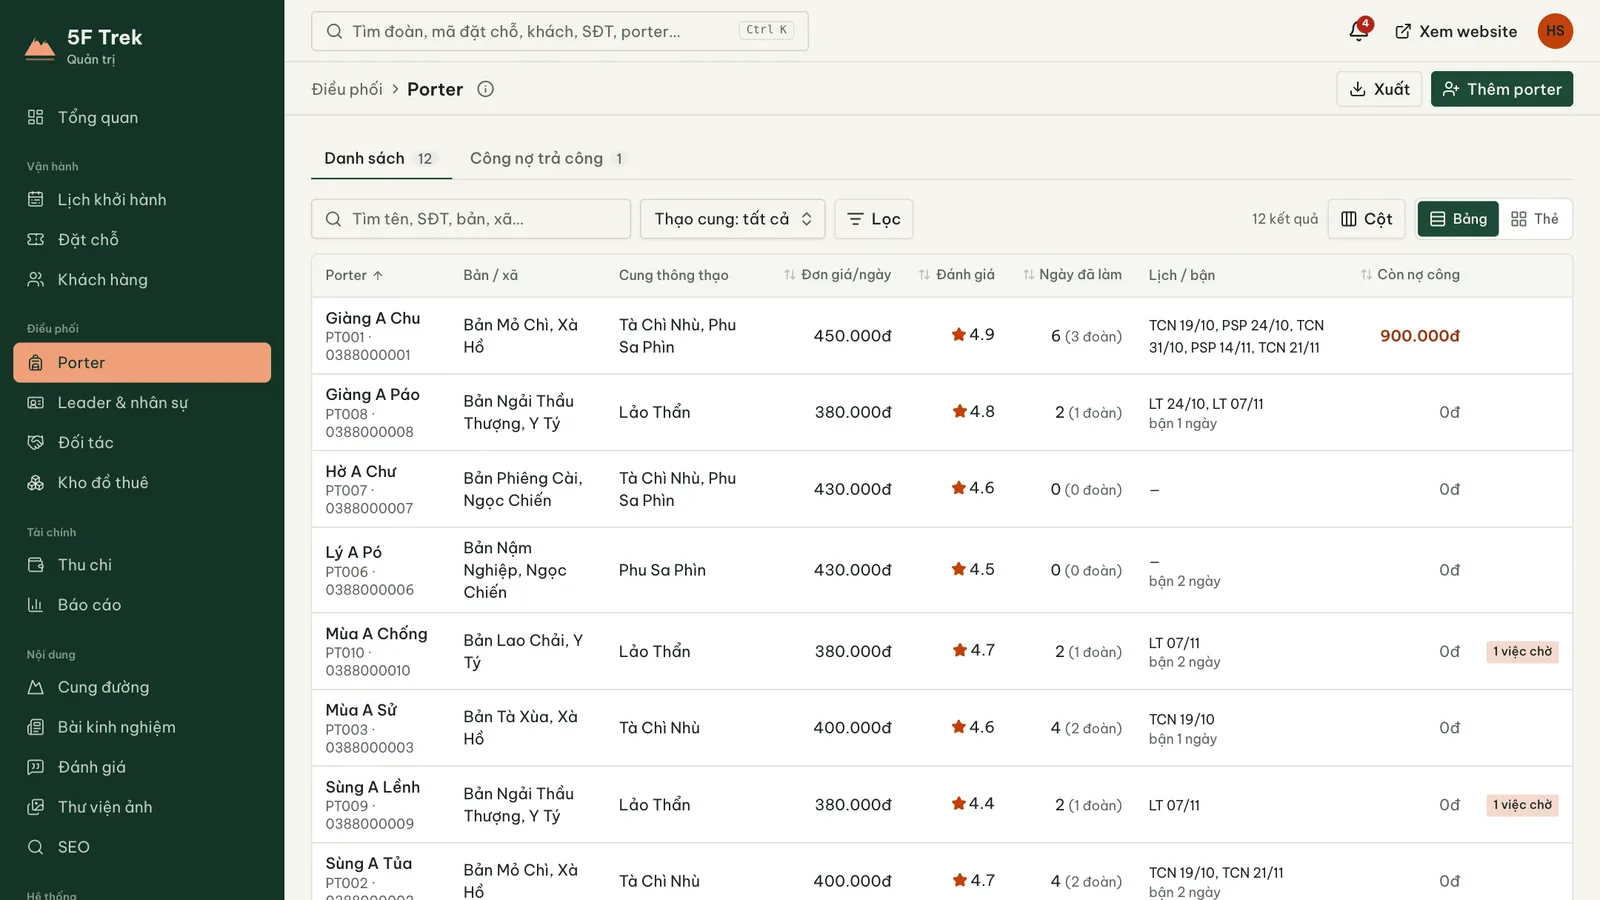Open the SEO page
This screenshot has height=900, width=1600.
[142, 847]
